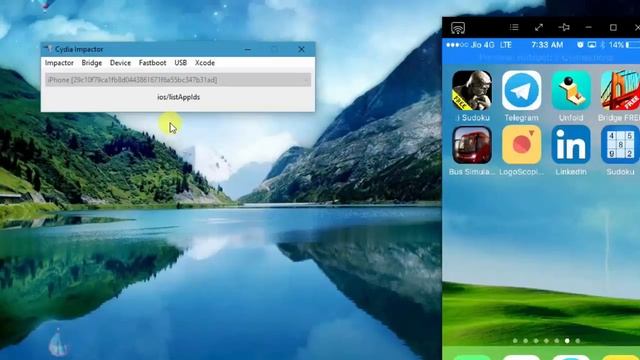Click the Cydia Impactor title bar icon
This screenshot has height=360, width=640.
click(x=49, y=49)
